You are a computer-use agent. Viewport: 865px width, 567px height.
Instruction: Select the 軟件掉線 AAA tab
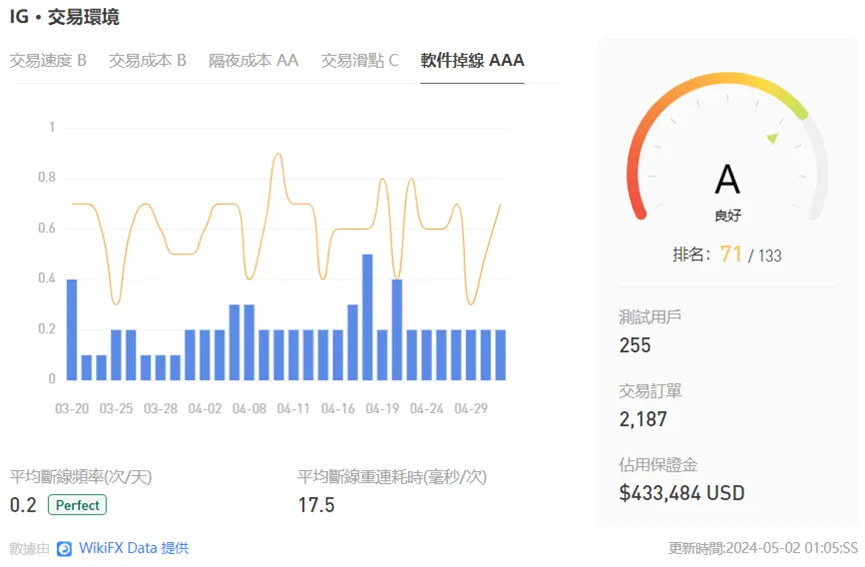[x=472, y=60]
